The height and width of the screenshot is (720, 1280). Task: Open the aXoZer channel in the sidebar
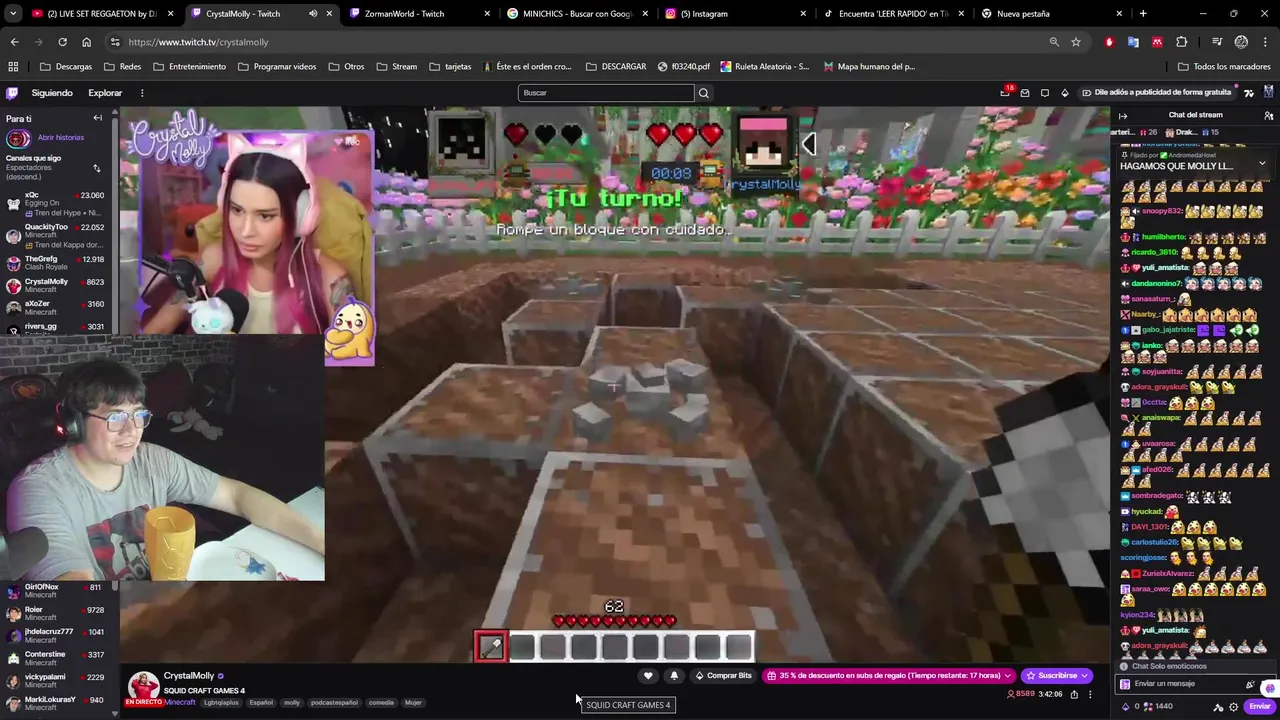[56, 308]
